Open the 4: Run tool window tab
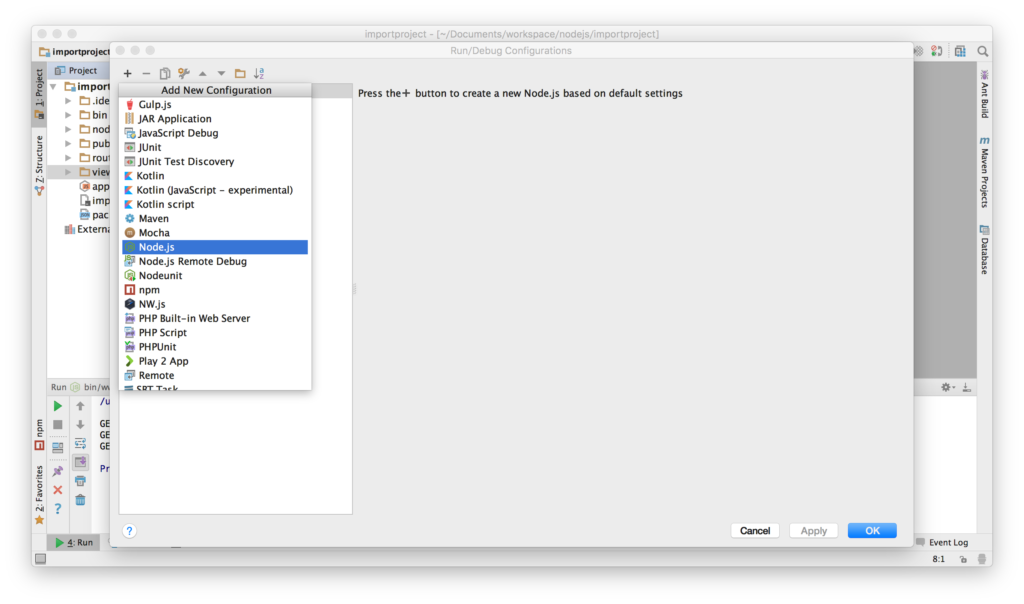Viewport: 1024px width, 604px height. pos(74,543)
